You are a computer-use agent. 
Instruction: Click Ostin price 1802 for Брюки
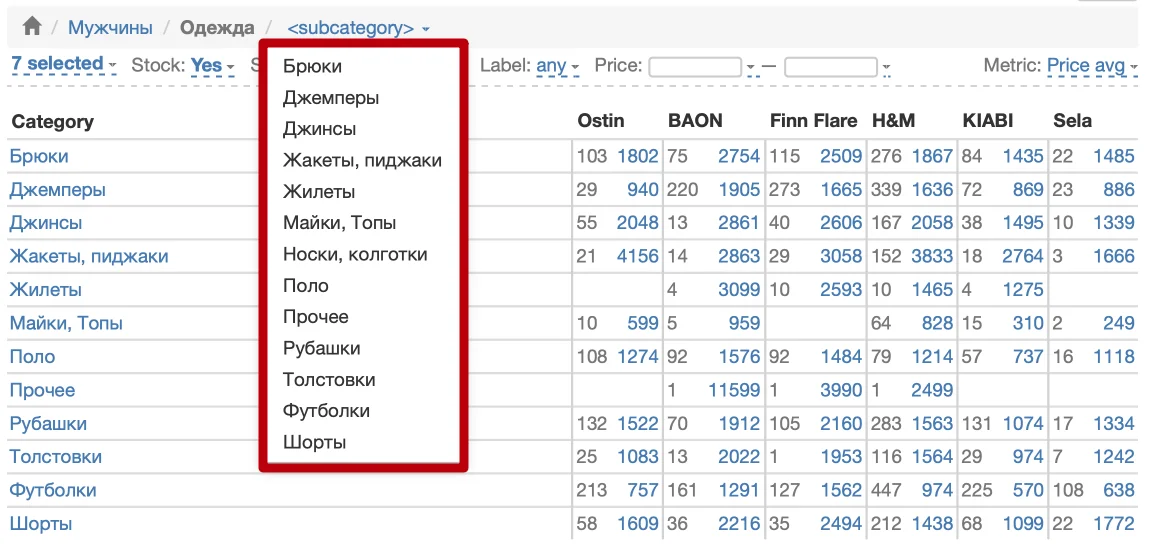click(637, 156)
